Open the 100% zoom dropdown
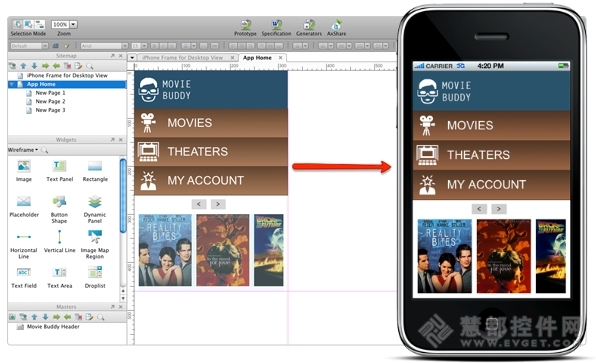The height and width of the screenshot is (363, 596). click(73, 24)
